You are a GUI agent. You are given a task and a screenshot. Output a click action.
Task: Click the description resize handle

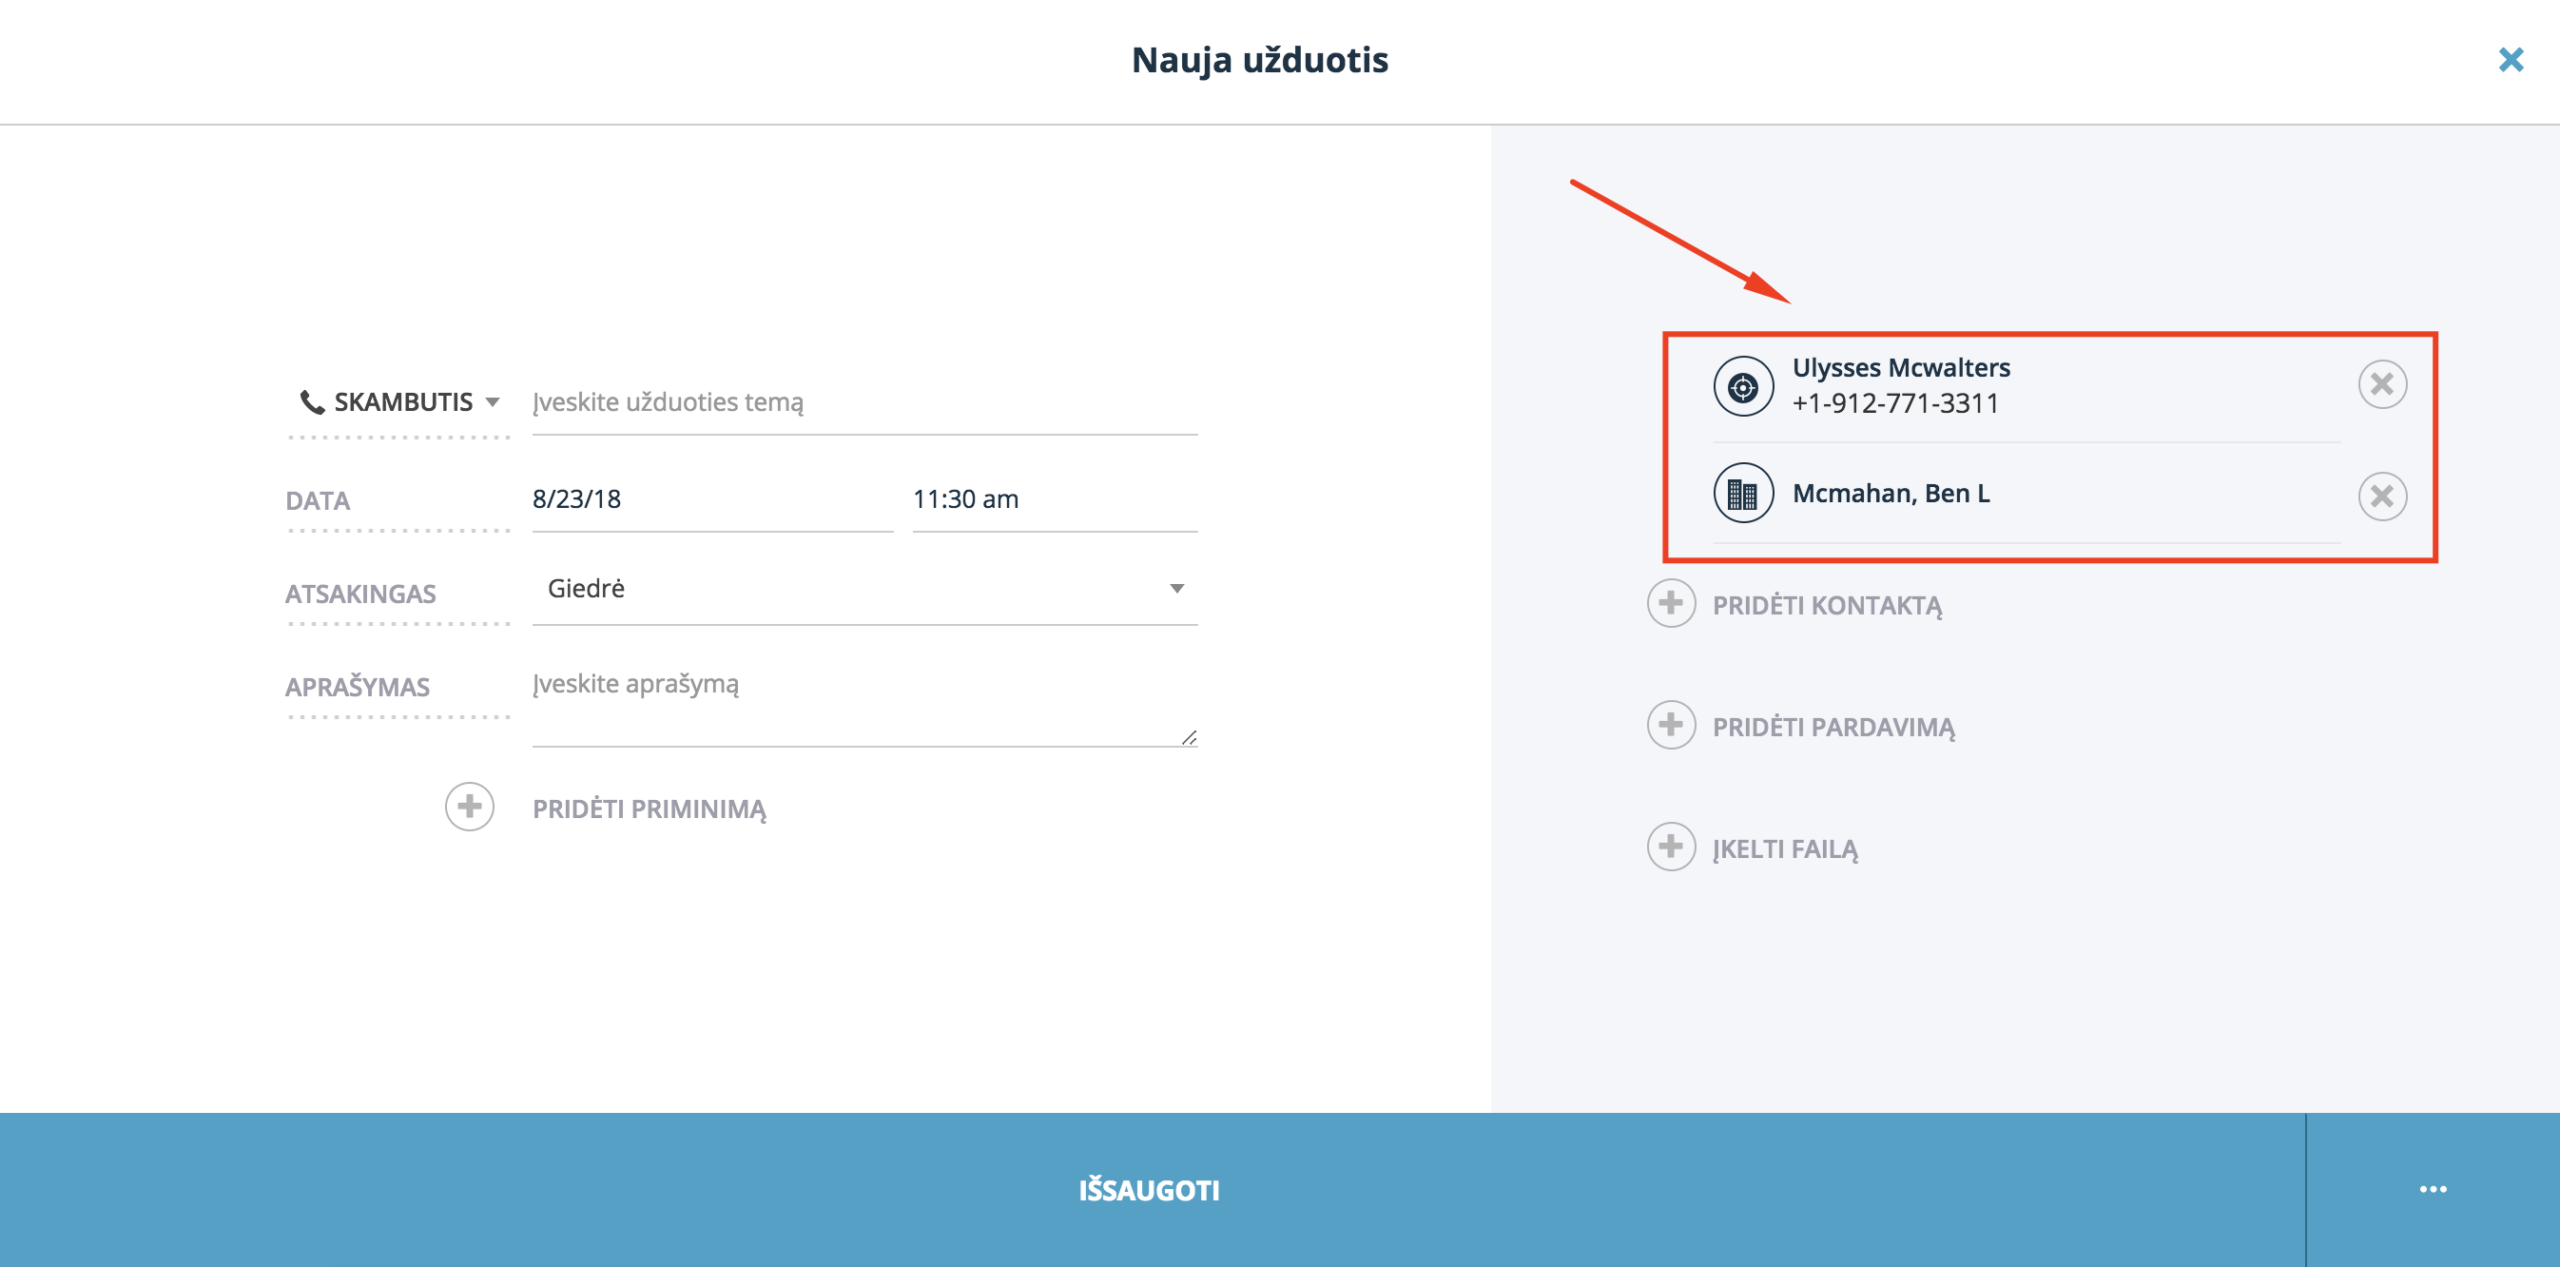tap(1189, 738)
